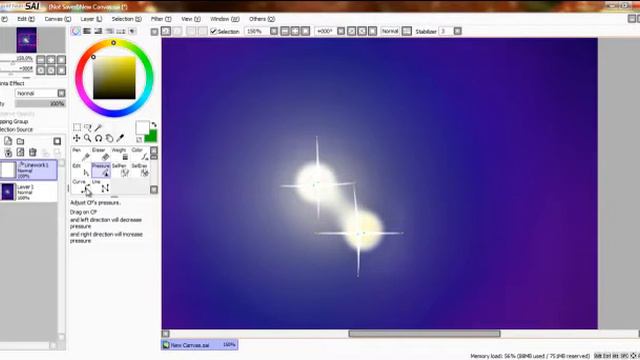Image resolution: width=640 pixels, height=360 pixels.
Task: Choose the Curve tool
Action: pyautogui.click(x=81, y=186)
